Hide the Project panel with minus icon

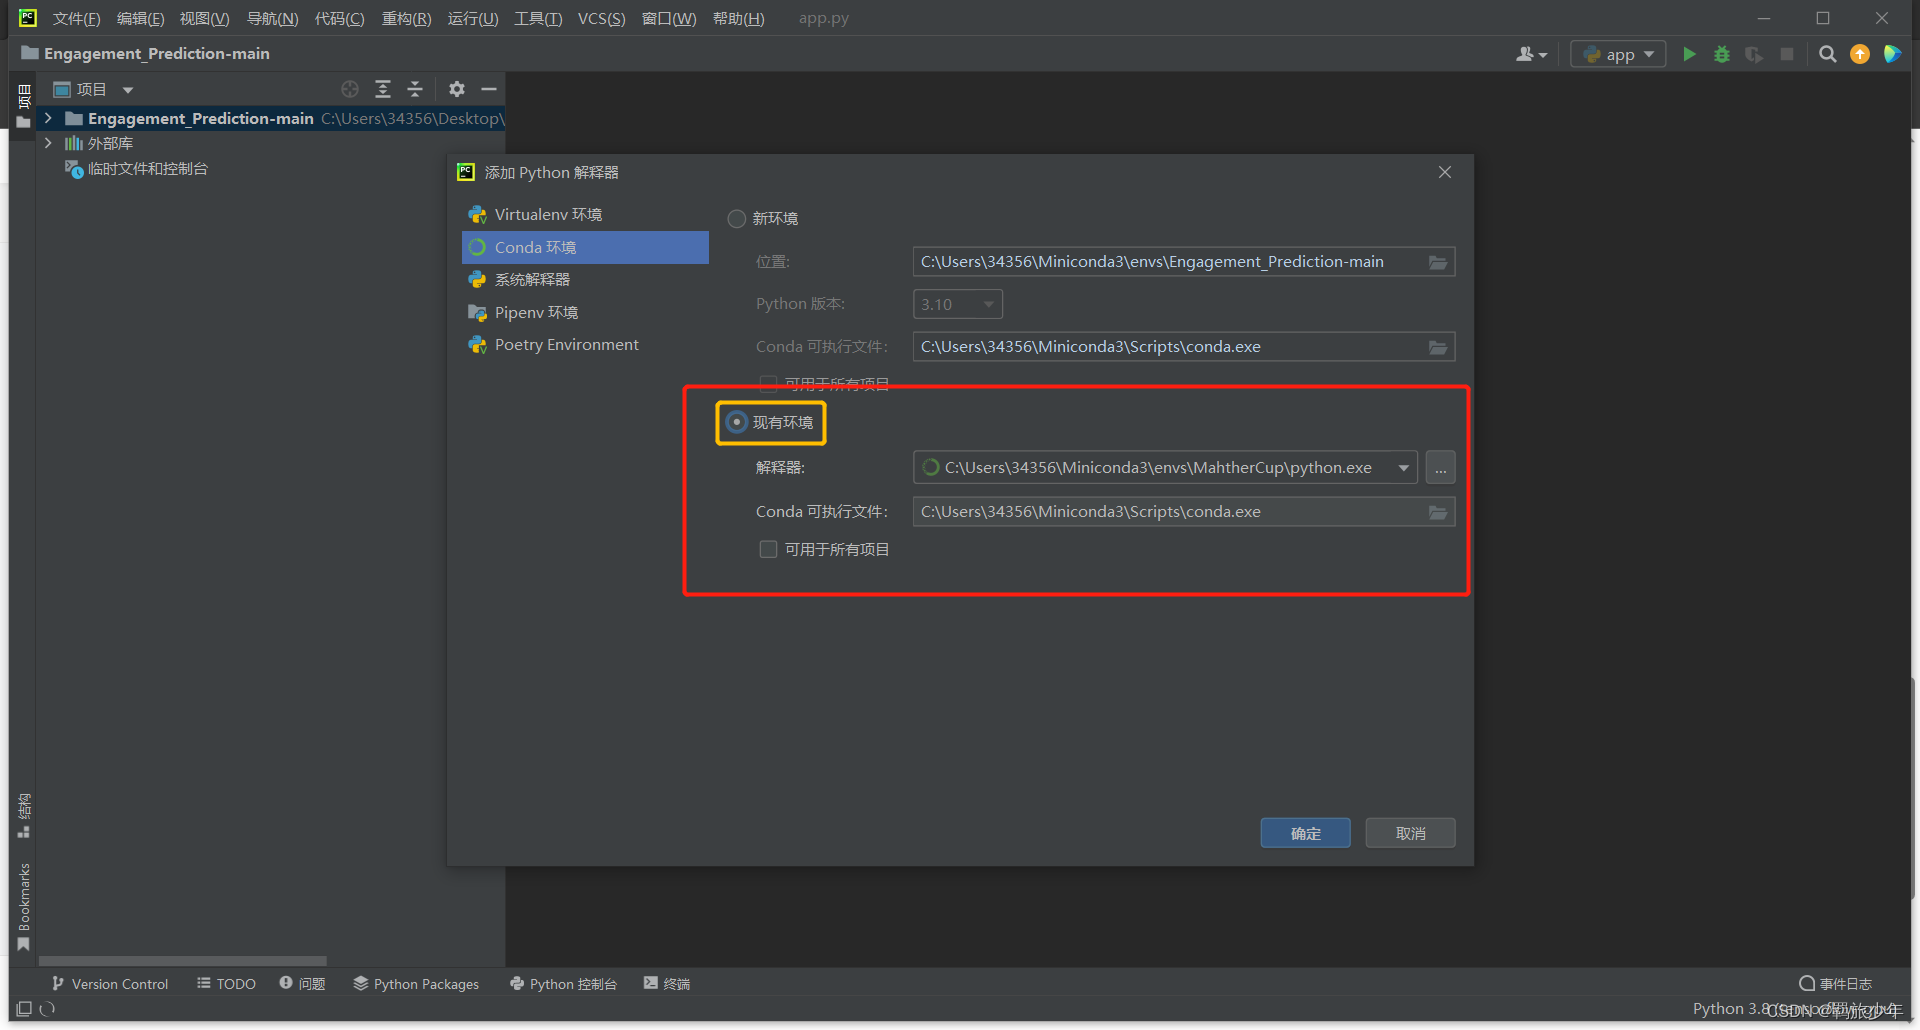(x=489, y=89)
